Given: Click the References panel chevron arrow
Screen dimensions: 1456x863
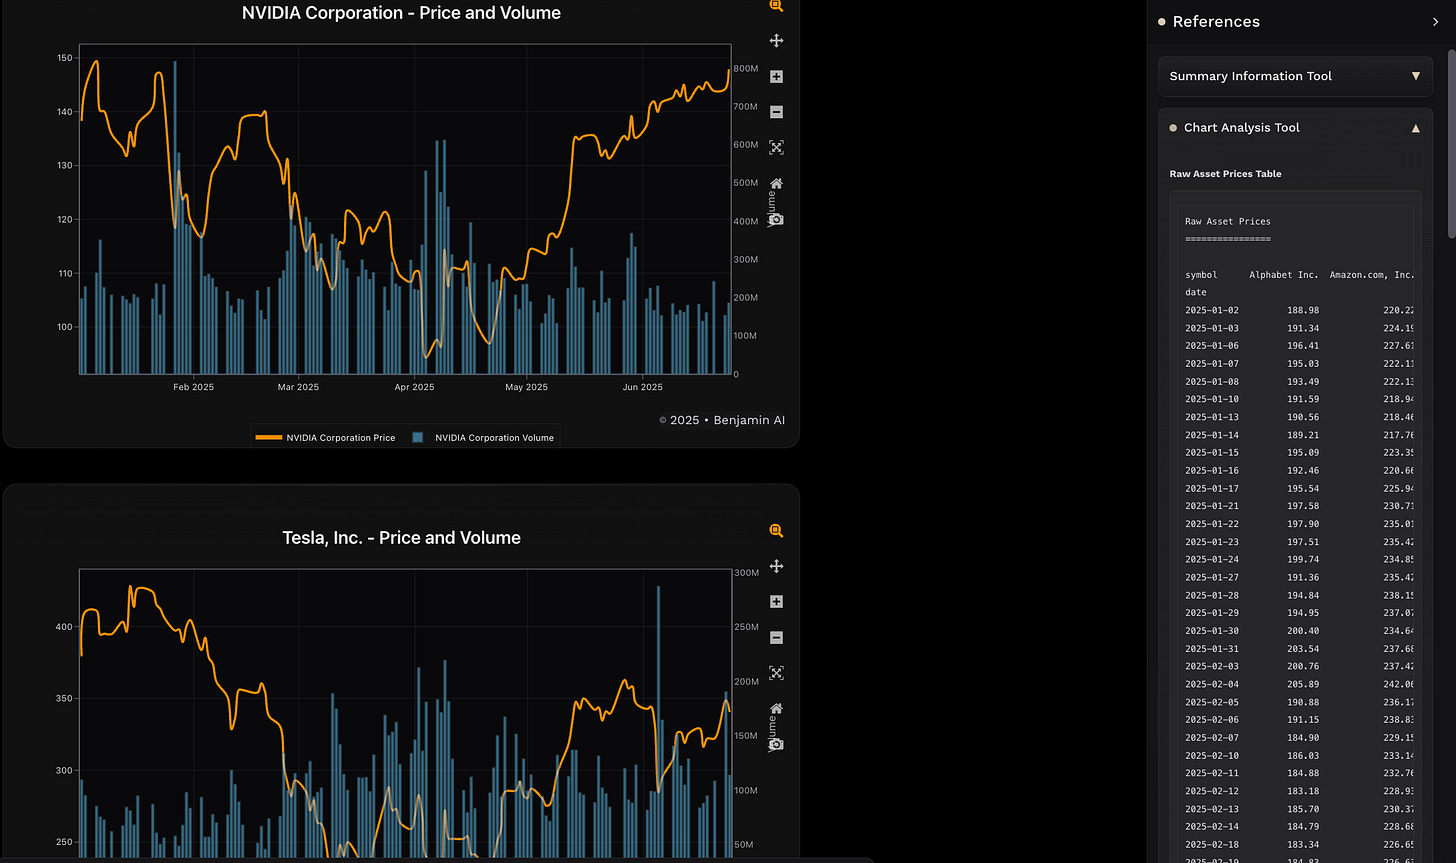Looking at the screenshot, I should point(1436,22).
